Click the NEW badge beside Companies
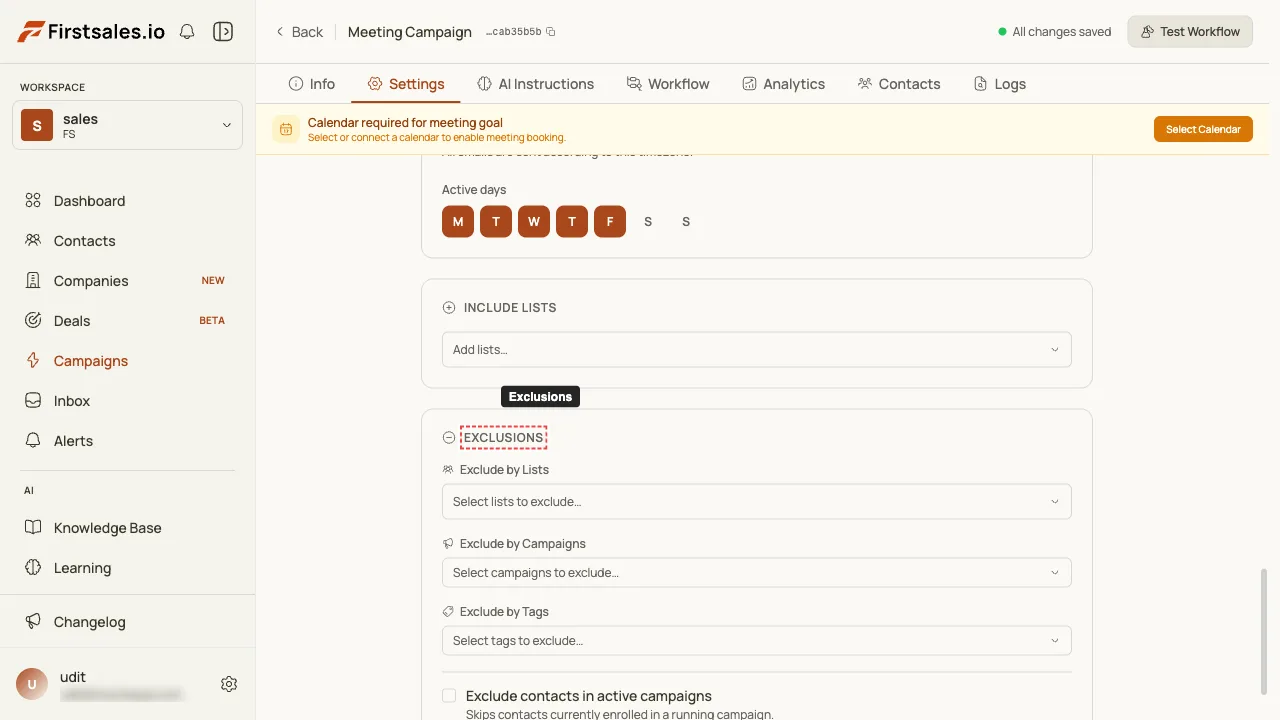1280x720 pixels. 213,281
